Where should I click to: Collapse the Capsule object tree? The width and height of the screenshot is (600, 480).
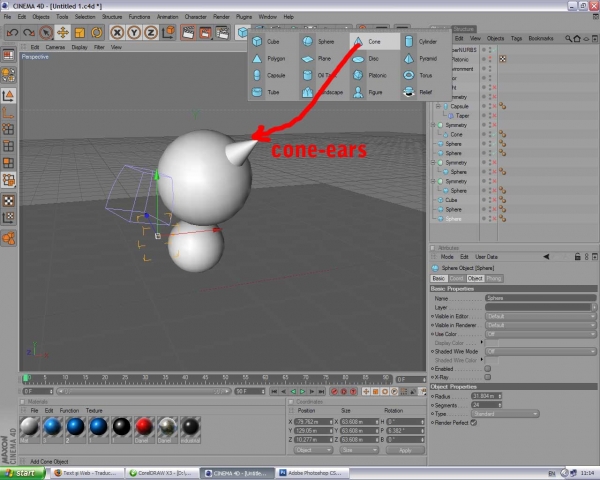tap(439, 106)
